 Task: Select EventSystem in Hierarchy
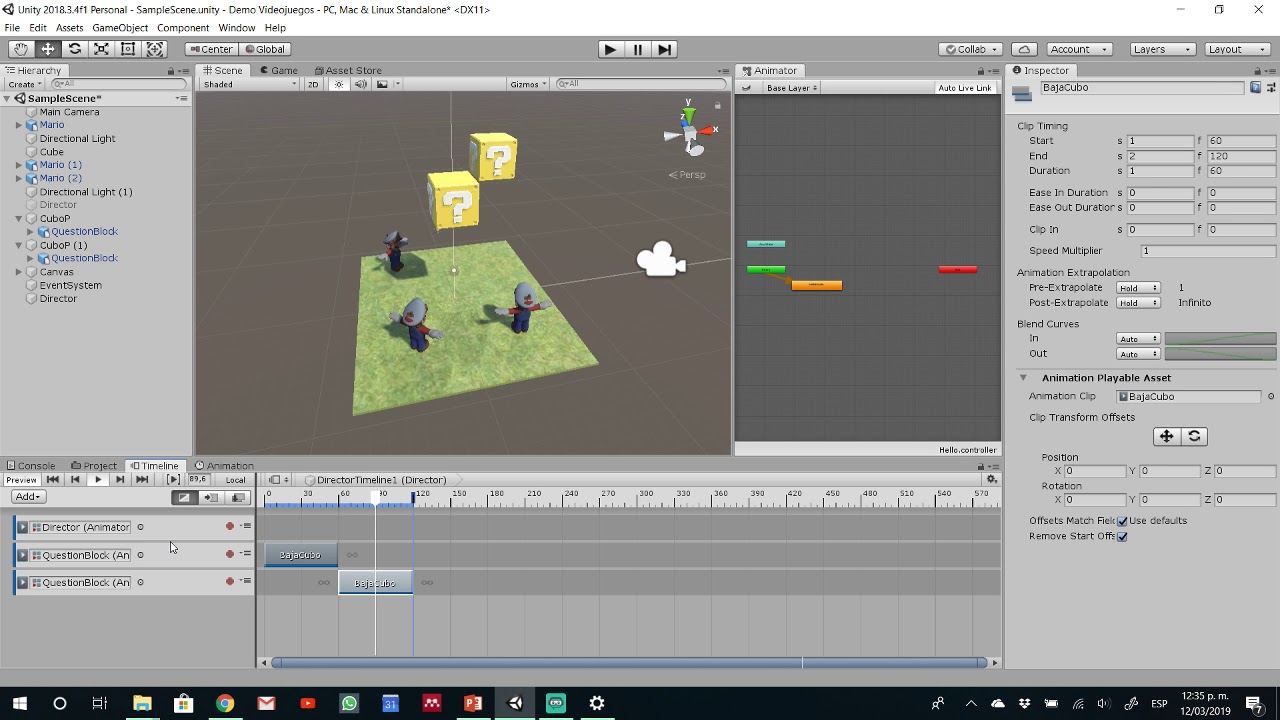(70, 285)
